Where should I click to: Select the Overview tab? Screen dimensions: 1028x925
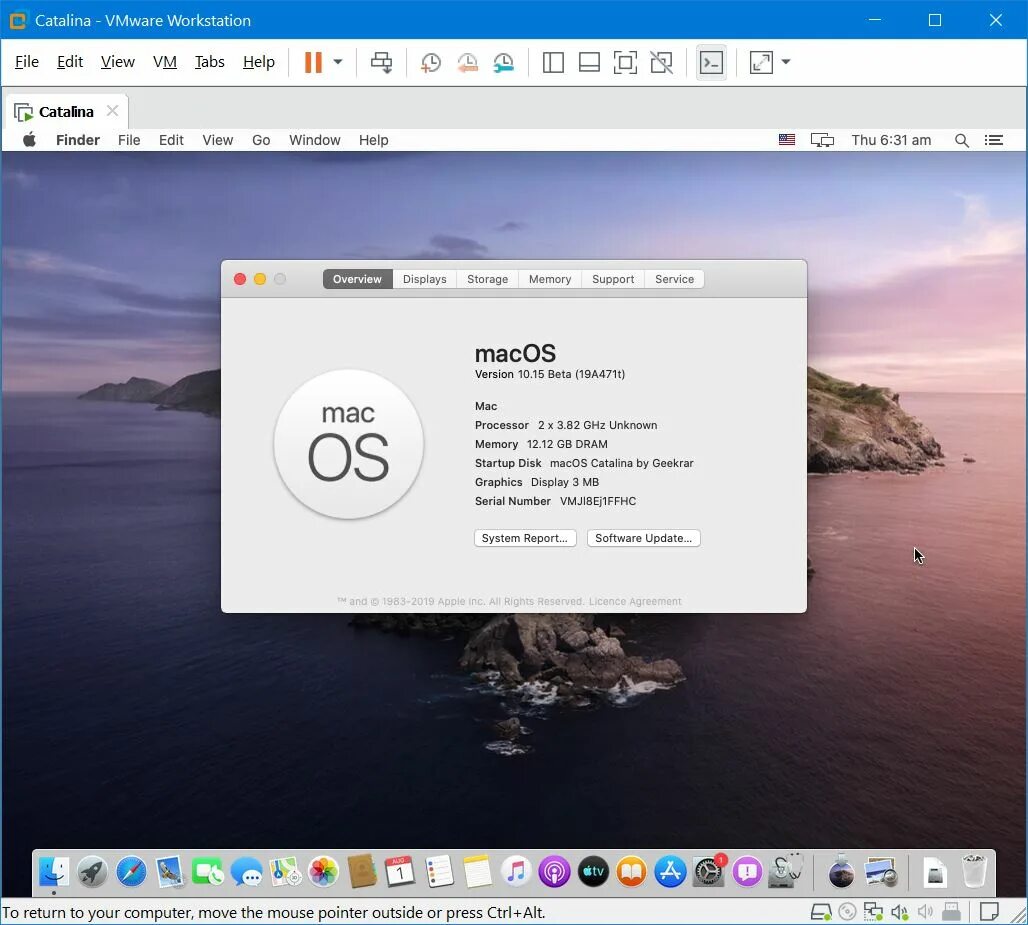(357, 279)
